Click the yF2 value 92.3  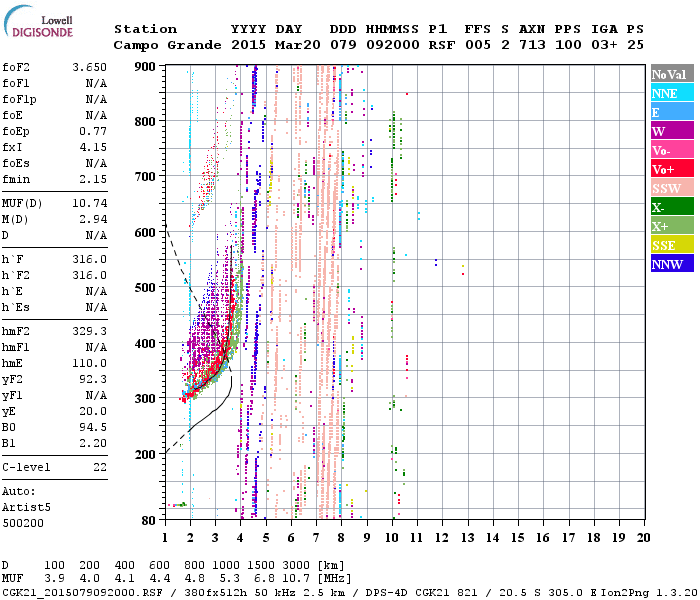click(x=93, y=379)
